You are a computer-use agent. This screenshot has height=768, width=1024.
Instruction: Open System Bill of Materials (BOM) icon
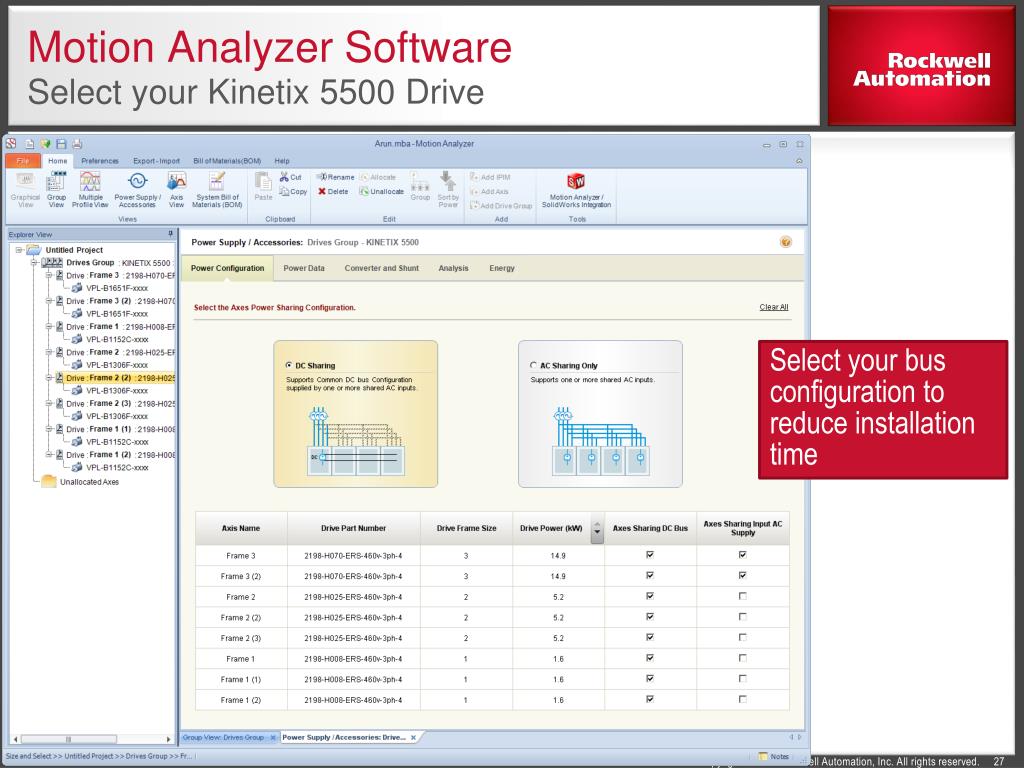[217, 189]
